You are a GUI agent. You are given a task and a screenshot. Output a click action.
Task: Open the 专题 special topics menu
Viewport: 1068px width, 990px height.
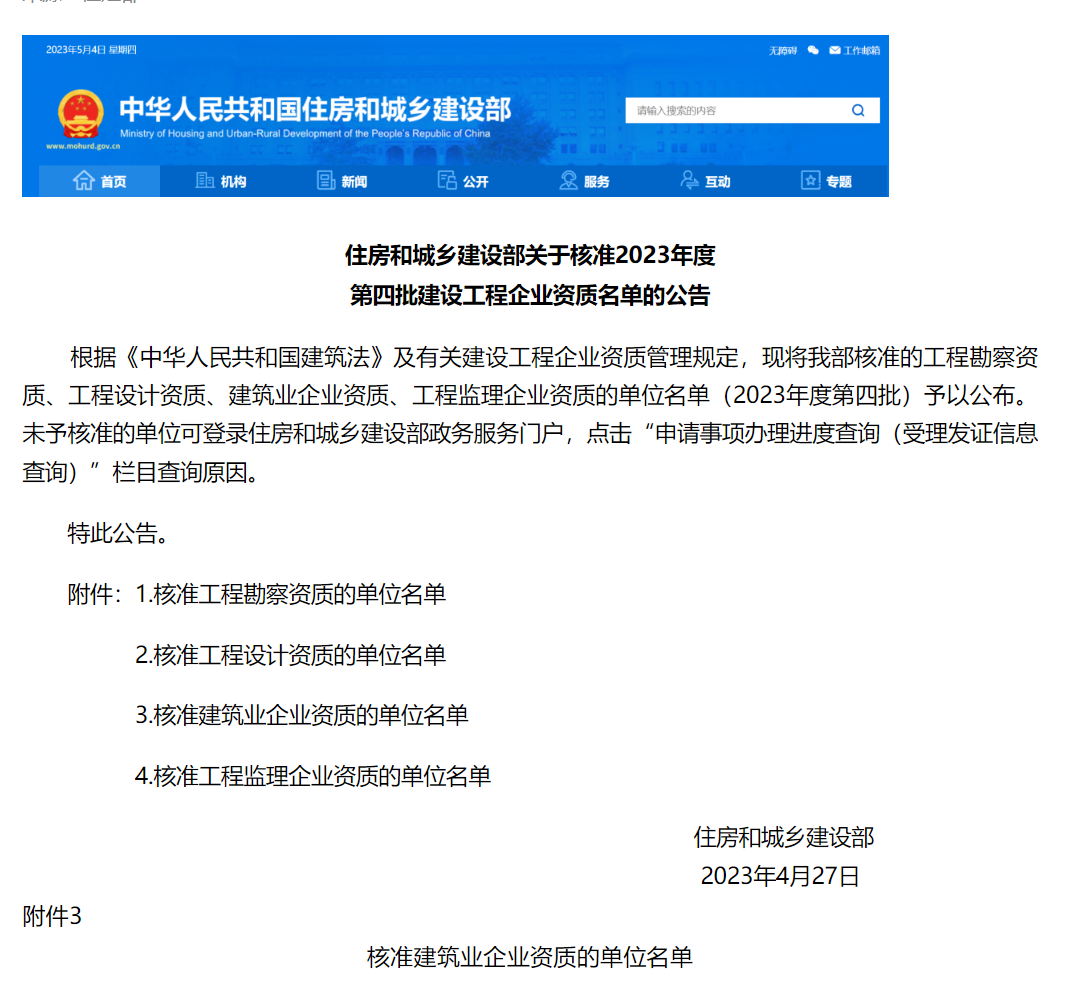tap(826, 181)
